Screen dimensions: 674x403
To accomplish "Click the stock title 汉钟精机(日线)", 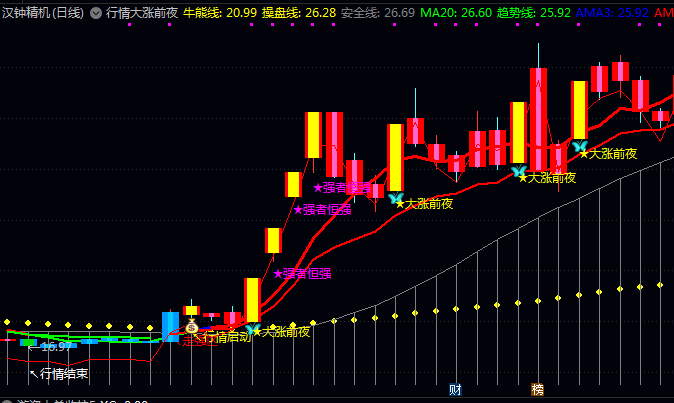I will tap(43, 13).
